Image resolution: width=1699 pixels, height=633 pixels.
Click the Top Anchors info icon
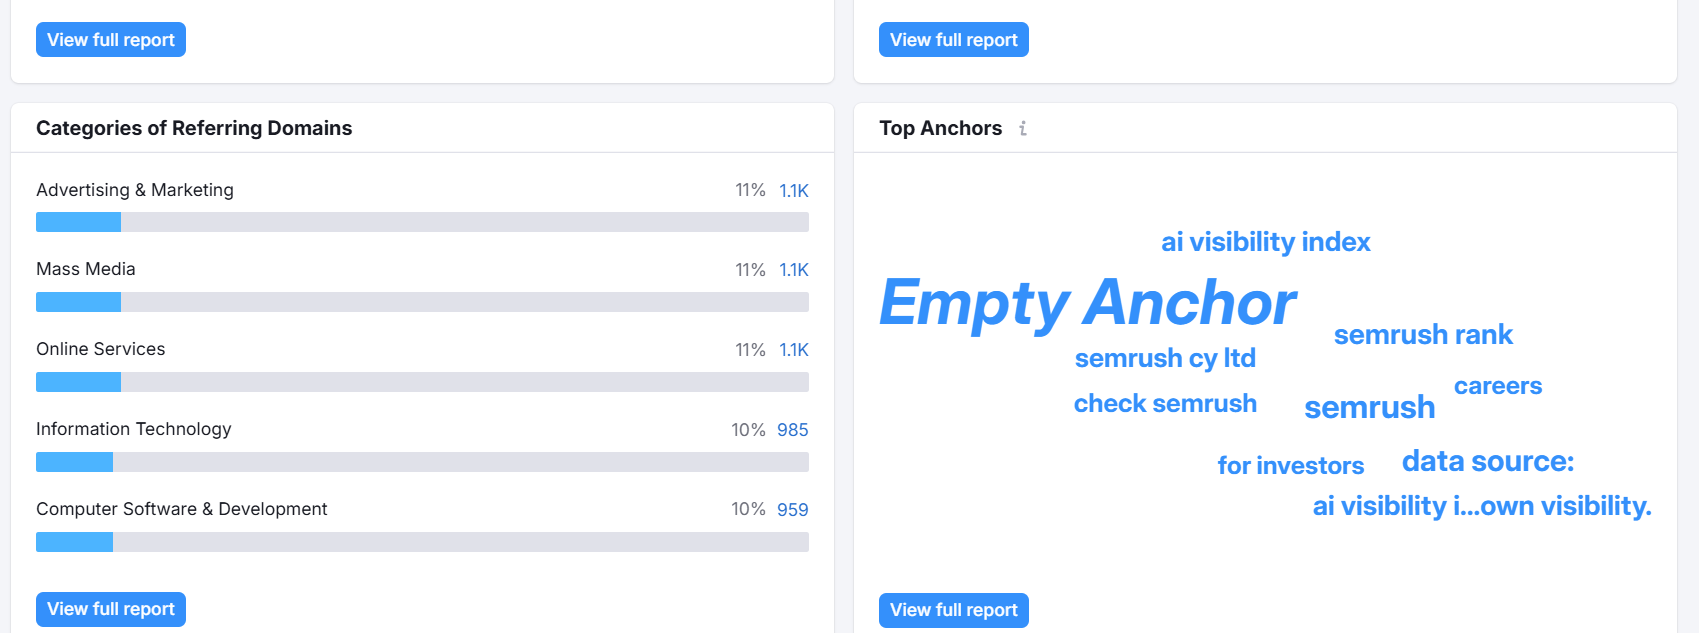pyautogui.click(x=1023, y=128)
